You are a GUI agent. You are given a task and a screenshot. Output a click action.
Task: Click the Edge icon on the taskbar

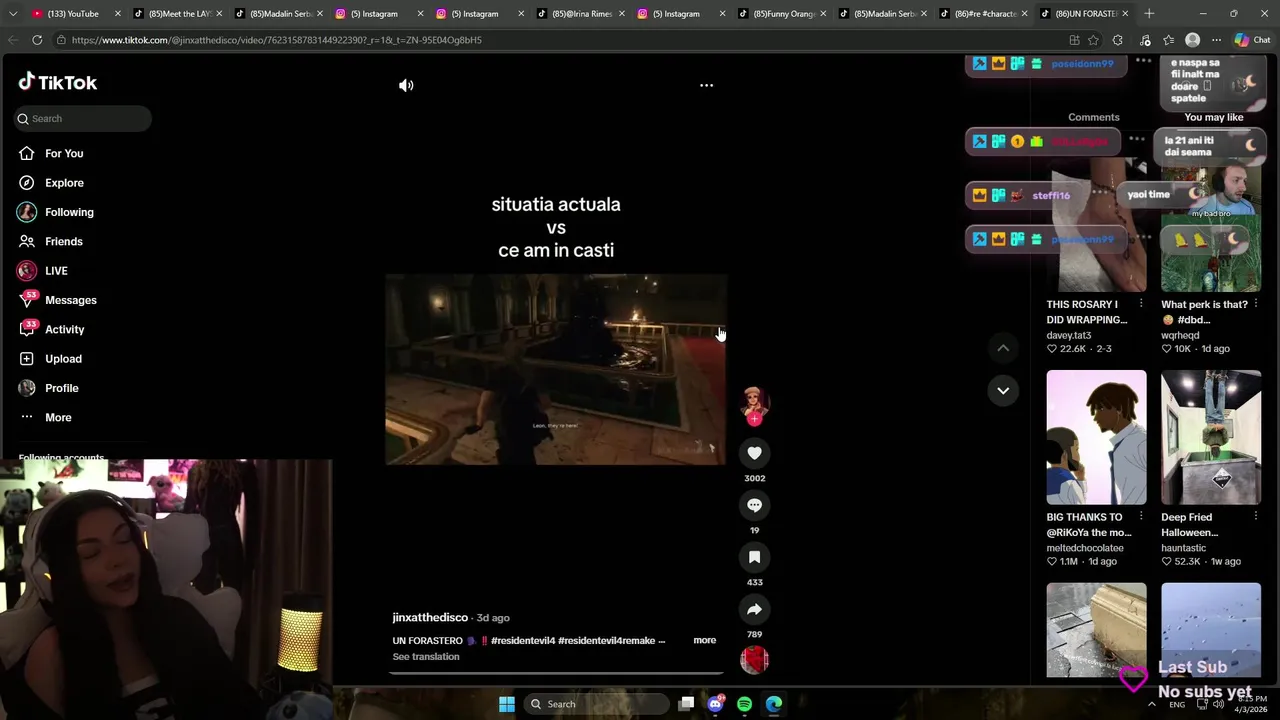774,704
